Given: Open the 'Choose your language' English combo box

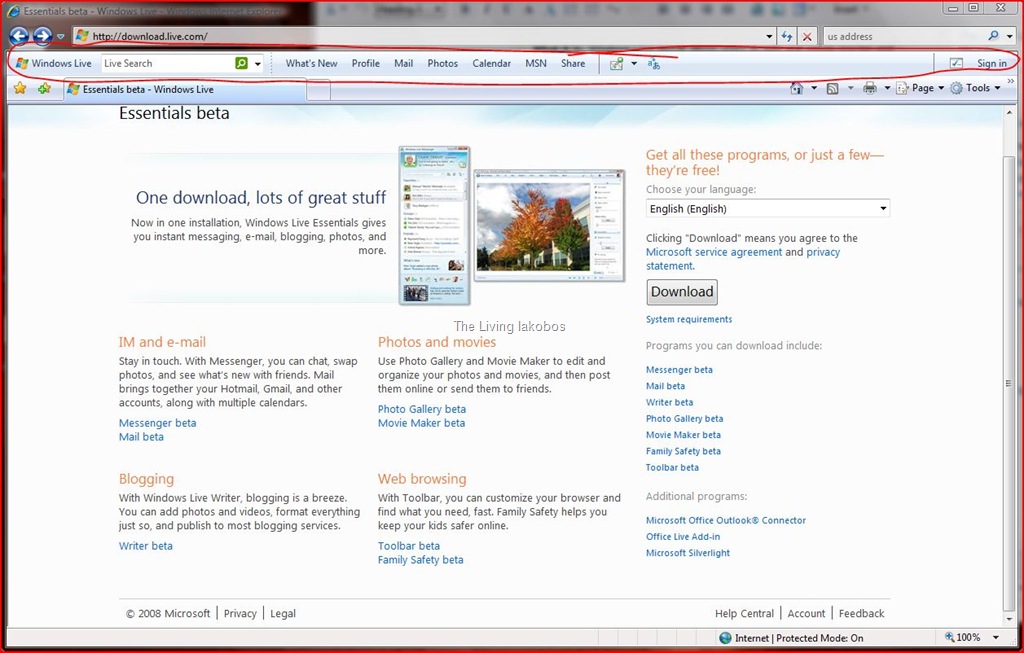Looking at the screenshot, I should pyautogui.click(x=768, y=208).
